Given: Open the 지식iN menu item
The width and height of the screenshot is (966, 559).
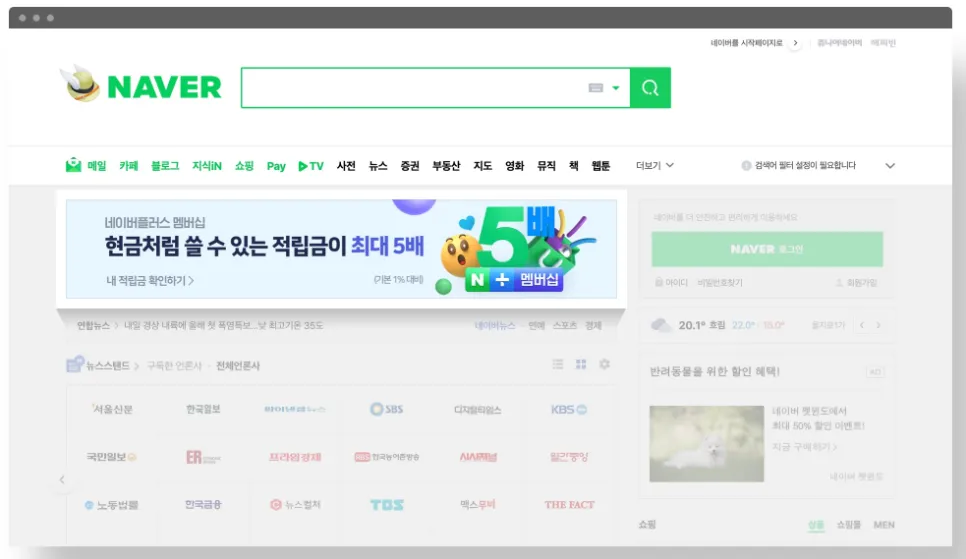Looking at the screenshot, I should click(206, 166).
